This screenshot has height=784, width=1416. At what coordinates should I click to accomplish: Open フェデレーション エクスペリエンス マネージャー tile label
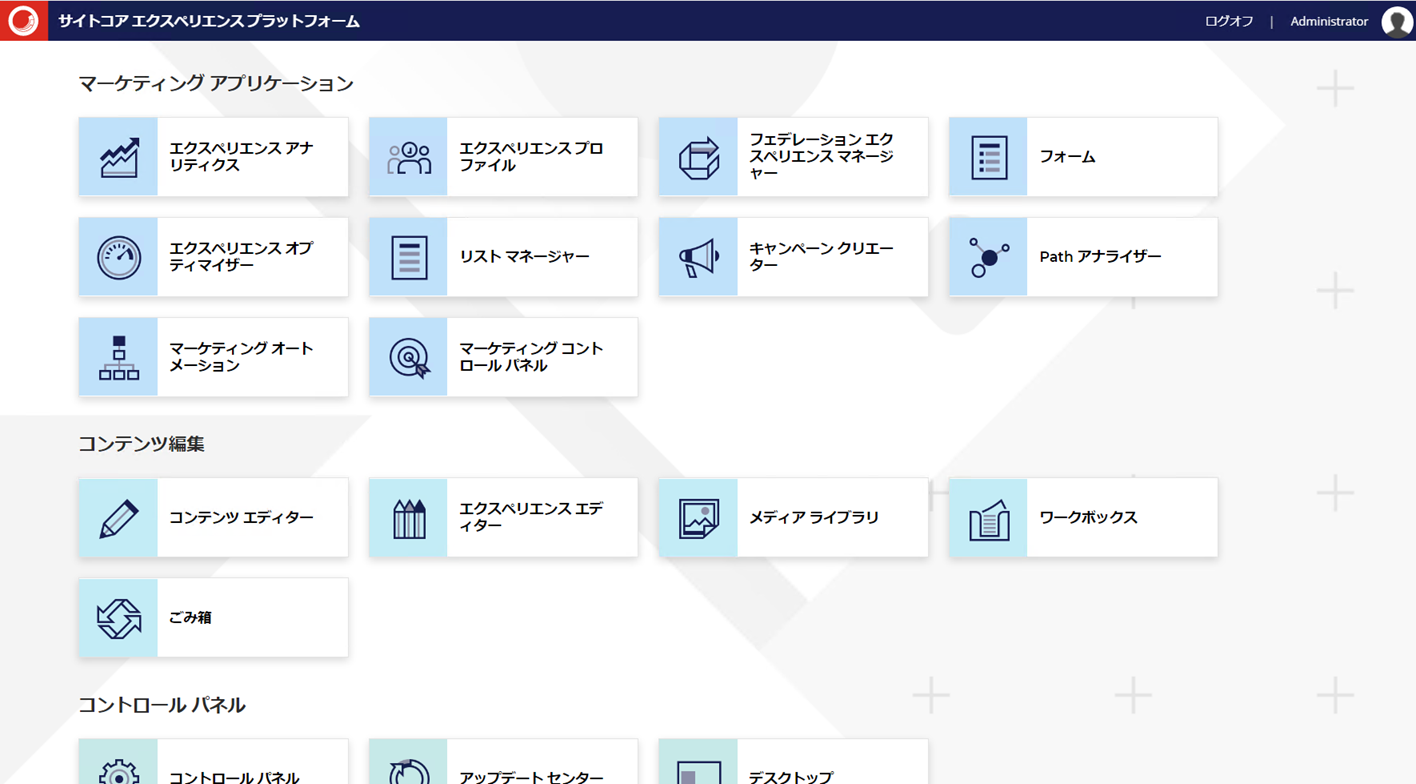coord(821,157)
